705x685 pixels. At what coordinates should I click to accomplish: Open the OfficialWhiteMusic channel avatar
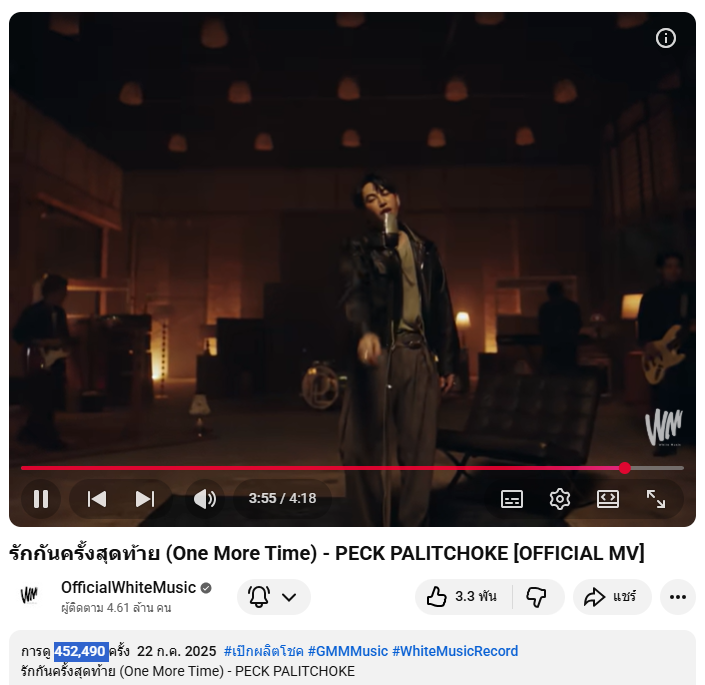click(30, 596)
